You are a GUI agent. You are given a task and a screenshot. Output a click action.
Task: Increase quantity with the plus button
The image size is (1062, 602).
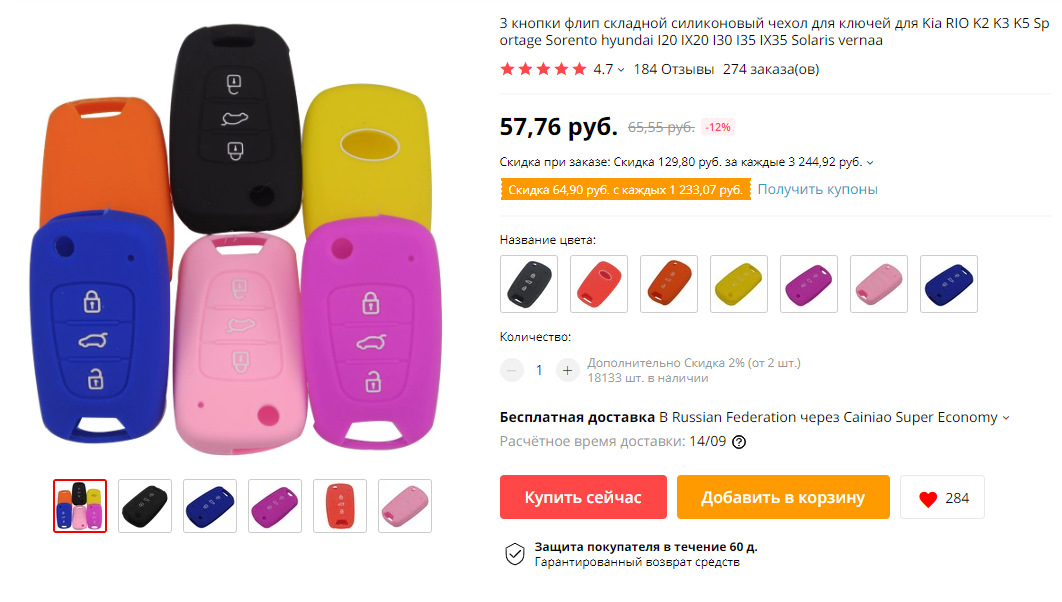(568, 370)
